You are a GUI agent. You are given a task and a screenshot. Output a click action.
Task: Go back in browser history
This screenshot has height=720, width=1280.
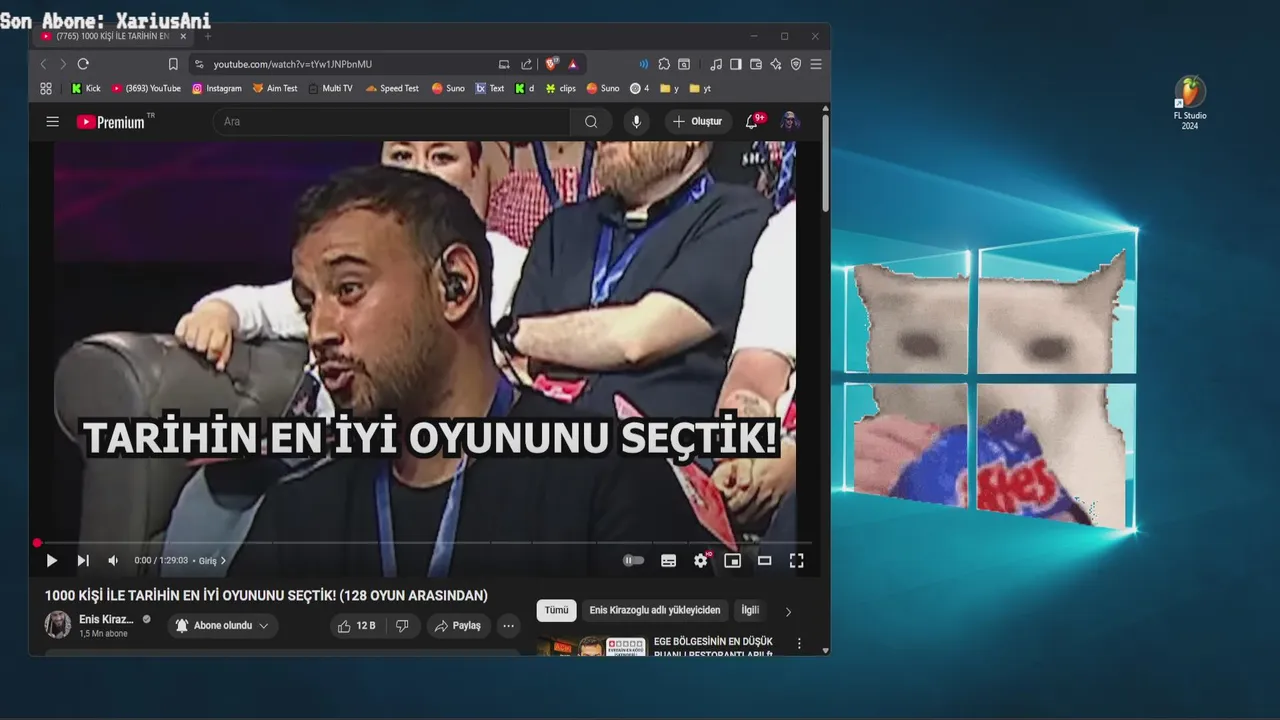point(43,64)
